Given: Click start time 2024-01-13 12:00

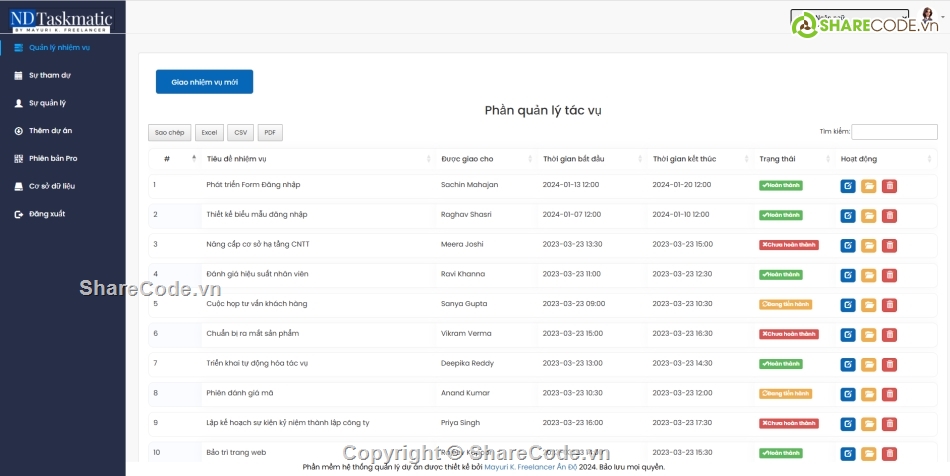Looking at the screenshot, I should (571, 185).
